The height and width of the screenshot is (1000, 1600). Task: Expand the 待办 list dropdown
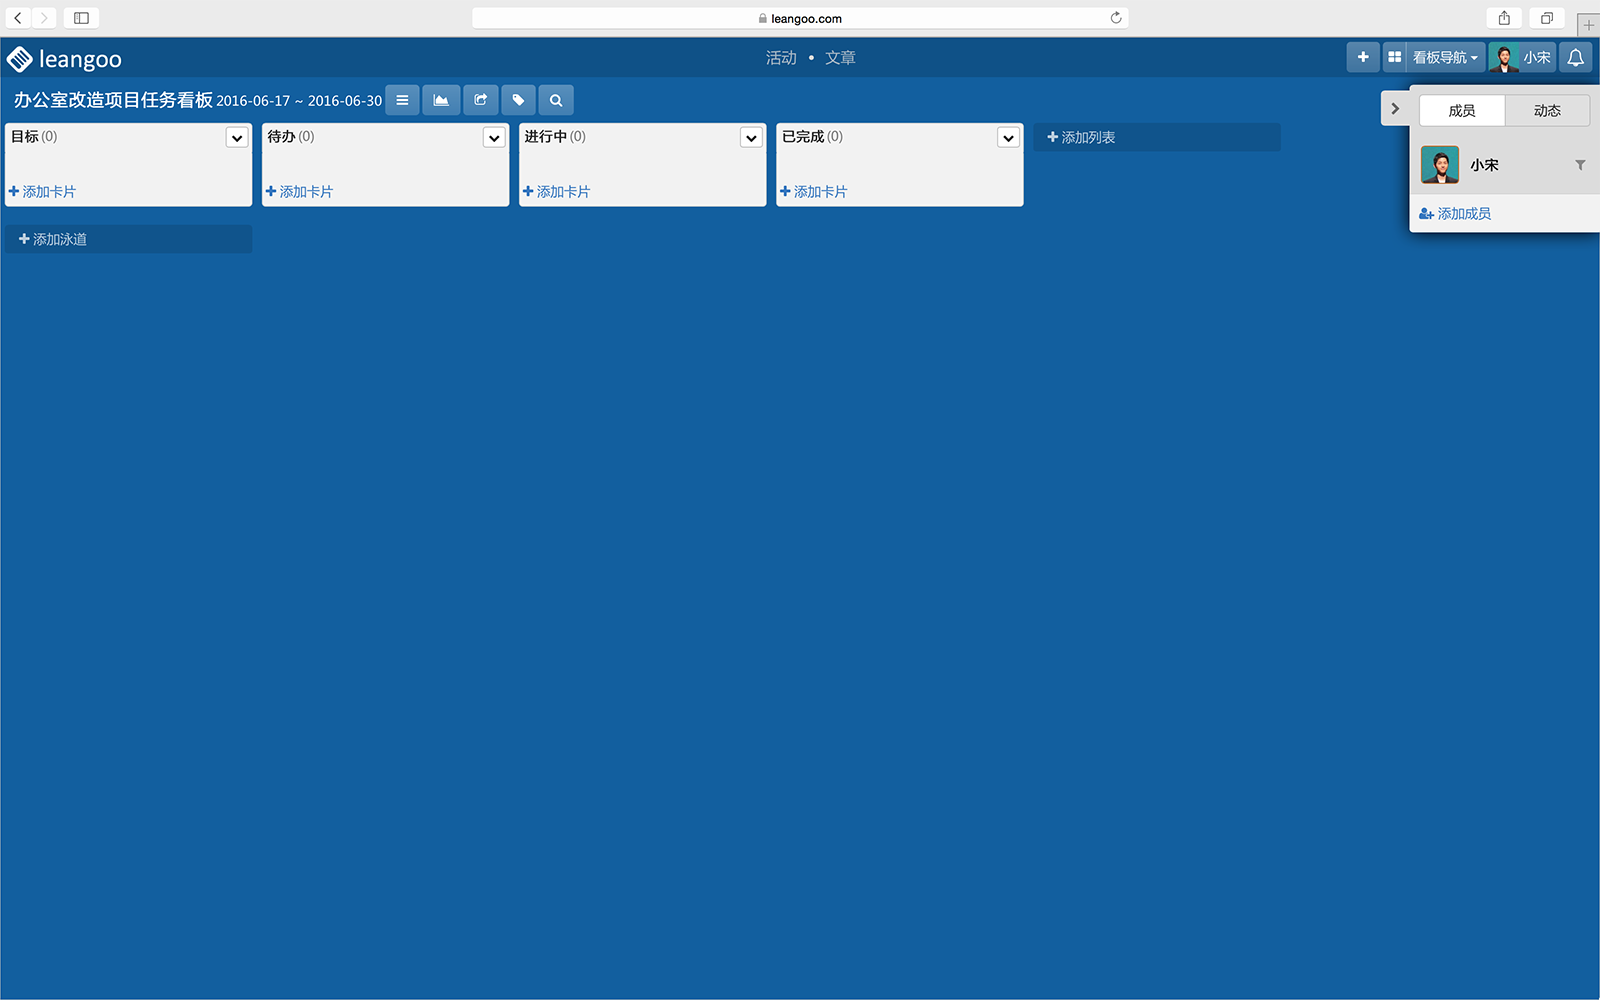pyautogui.click(x=494, y=138)
